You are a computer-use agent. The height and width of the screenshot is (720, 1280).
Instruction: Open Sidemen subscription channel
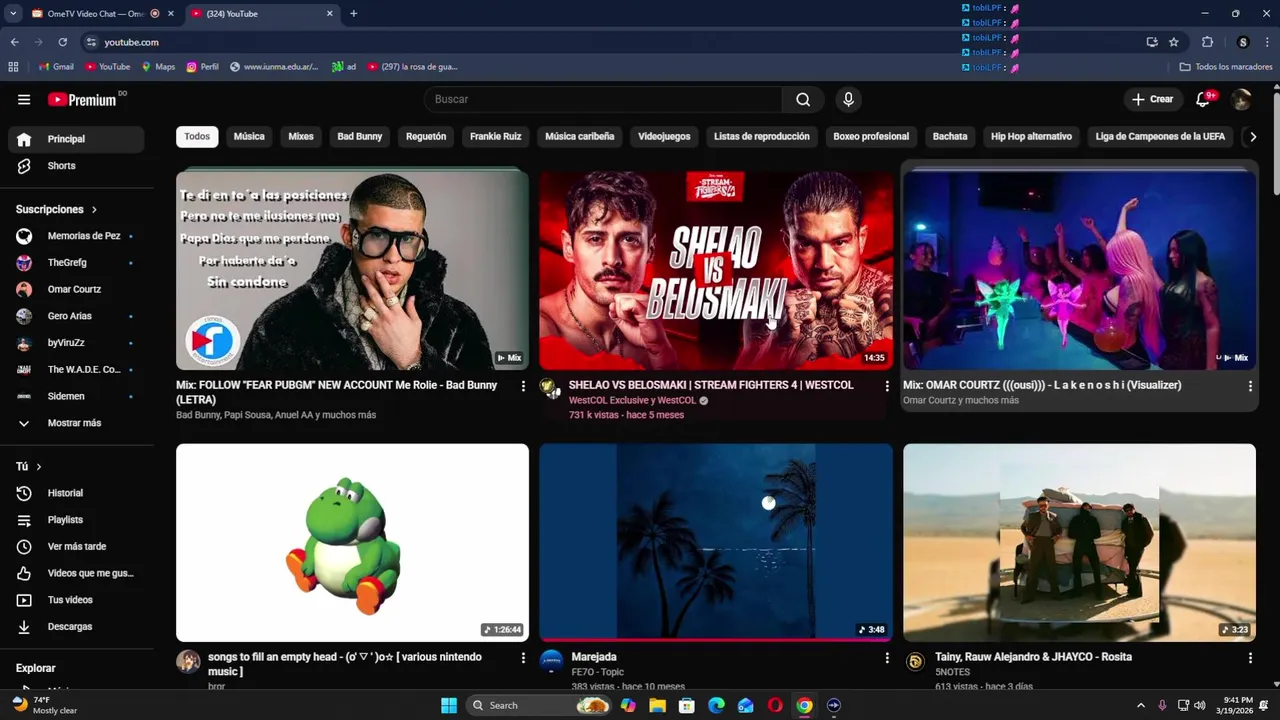click(x=76, y=396)
